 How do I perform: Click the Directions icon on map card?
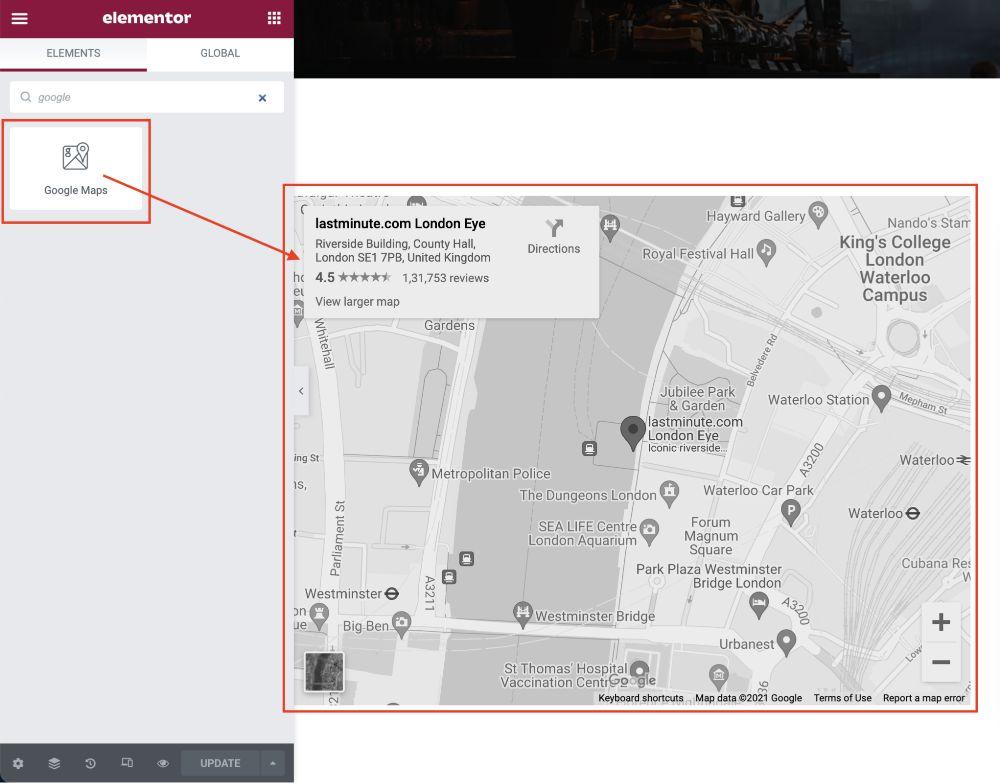point(554,228)
